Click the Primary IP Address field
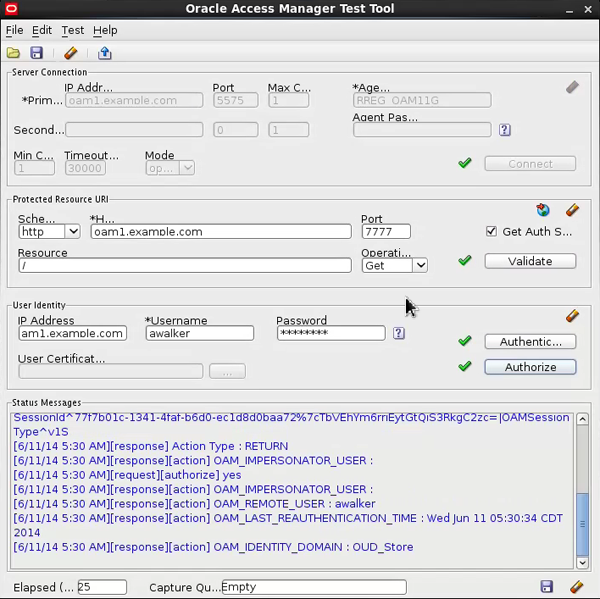The width and height of the screenshot is (600, 599). (x=134, y=100)
